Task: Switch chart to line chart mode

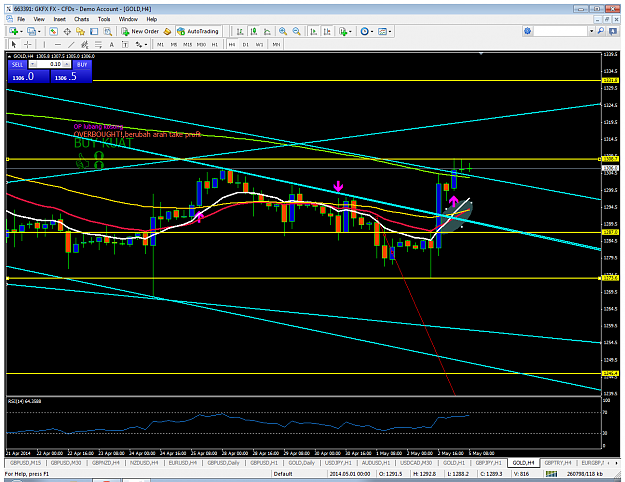Action: click(267, 31)
